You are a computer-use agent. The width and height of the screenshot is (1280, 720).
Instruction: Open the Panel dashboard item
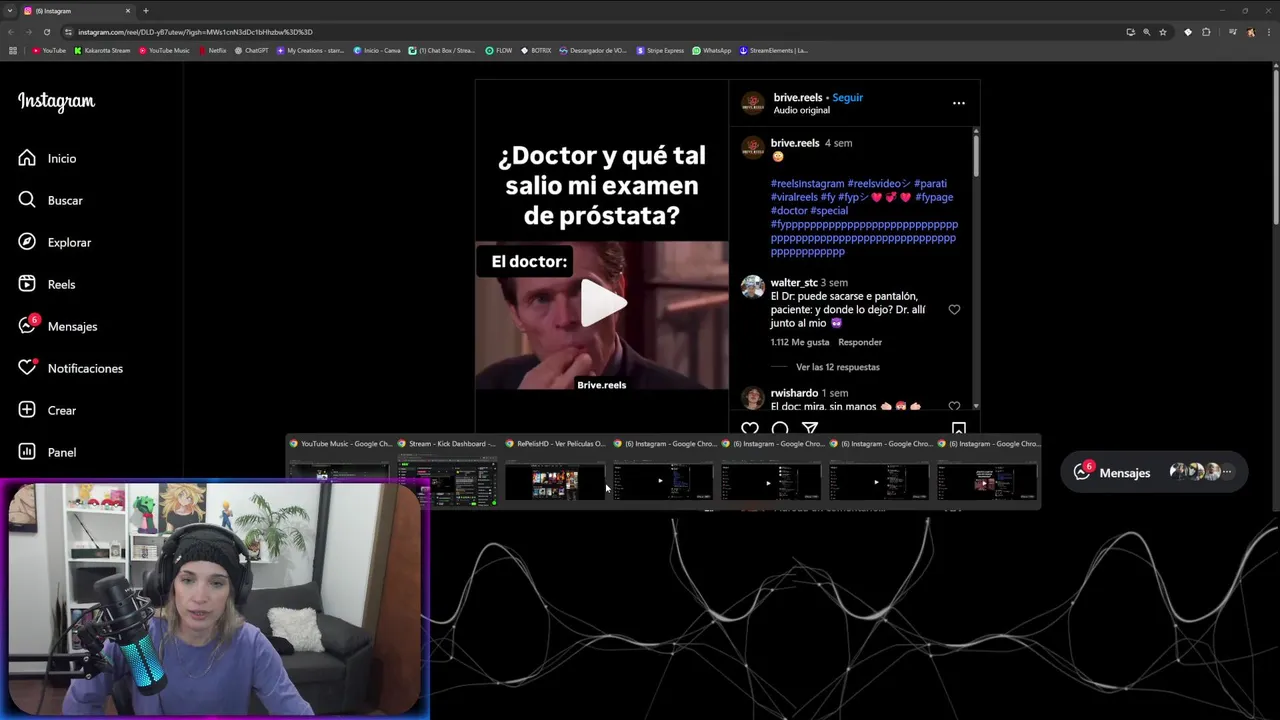pyautogui.click(x=47, y=452)
